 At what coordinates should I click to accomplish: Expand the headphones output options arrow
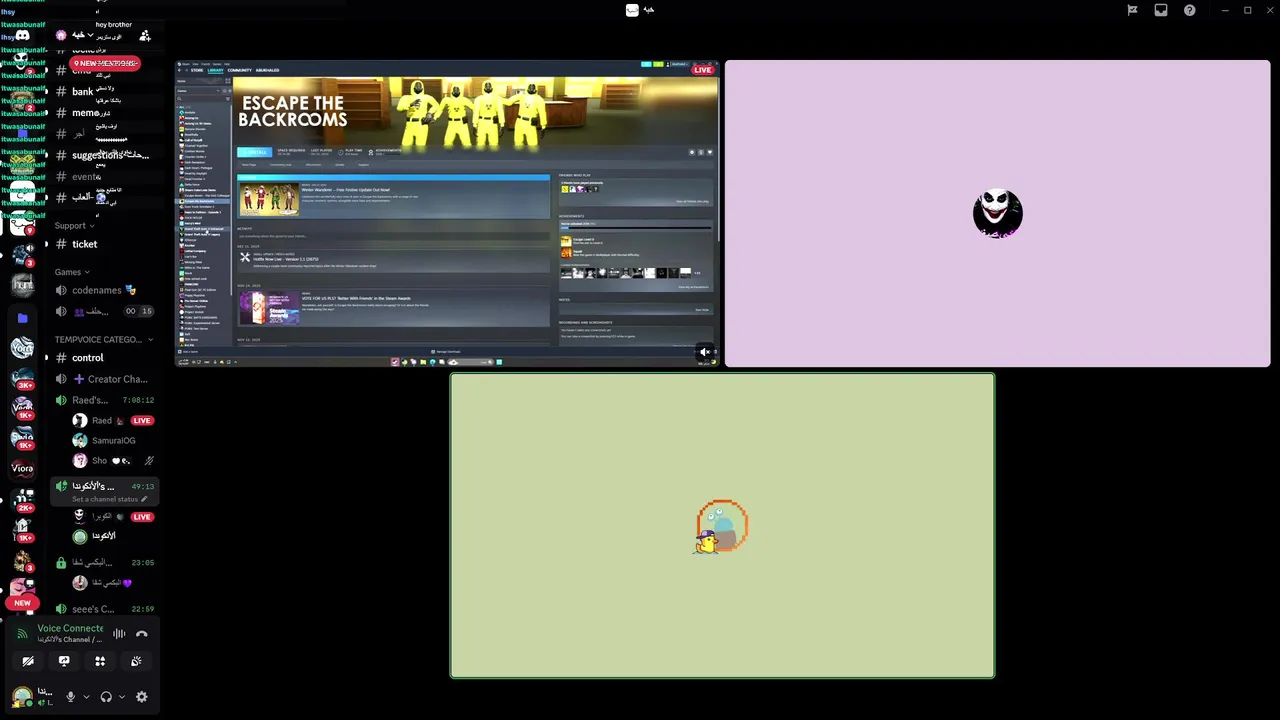click(122, 697)
